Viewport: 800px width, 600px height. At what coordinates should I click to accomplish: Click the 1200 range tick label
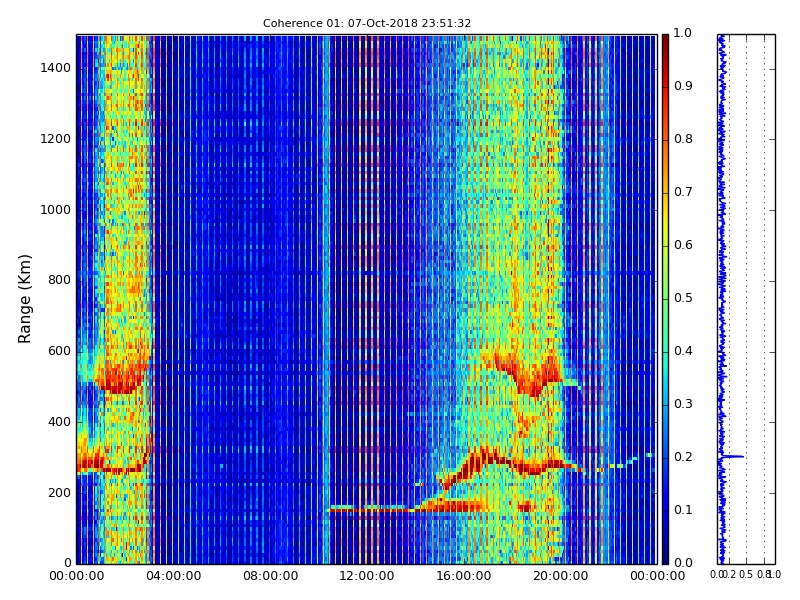pyautogui.click(x=56, y=139)
